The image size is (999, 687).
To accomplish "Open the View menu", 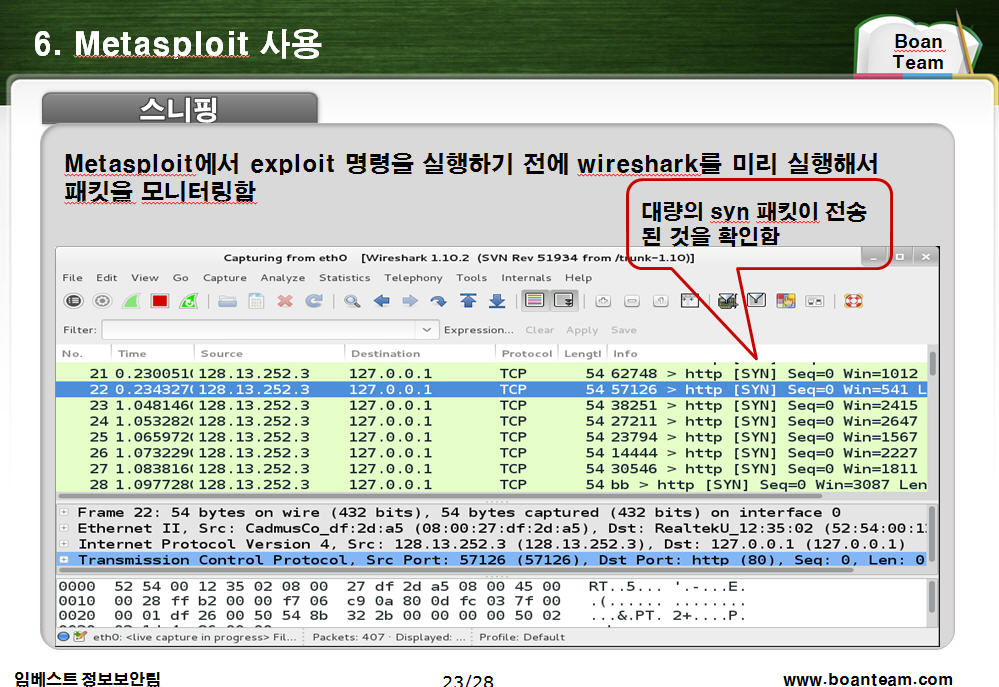I will (x=145, y=278).
